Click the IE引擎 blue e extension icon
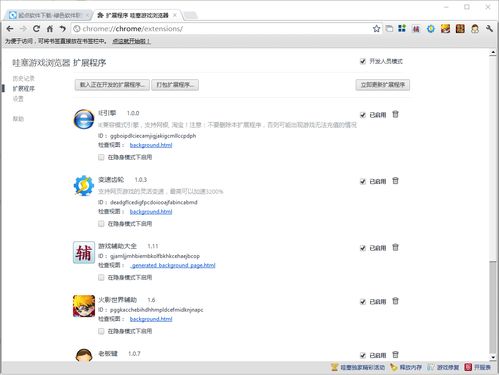This screenshot has width=499, height=375. pos(84,119)
